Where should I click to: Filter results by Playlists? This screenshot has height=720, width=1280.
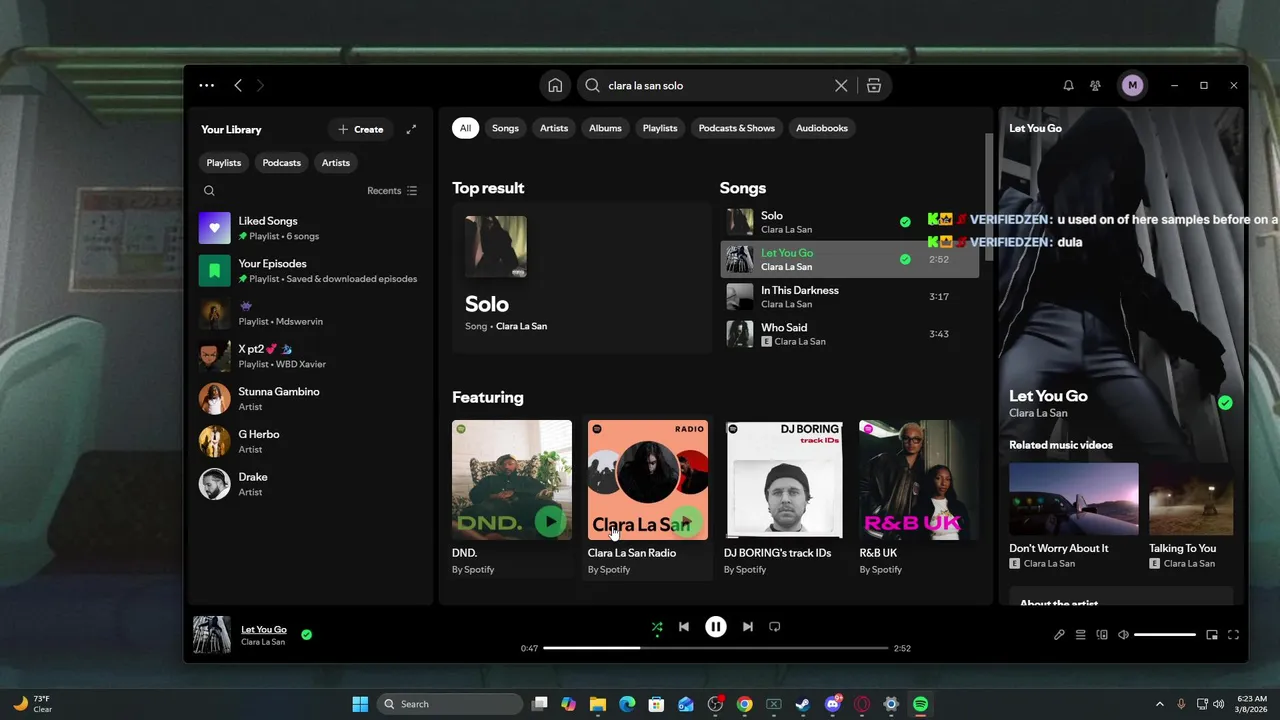(x=660, y=128)
